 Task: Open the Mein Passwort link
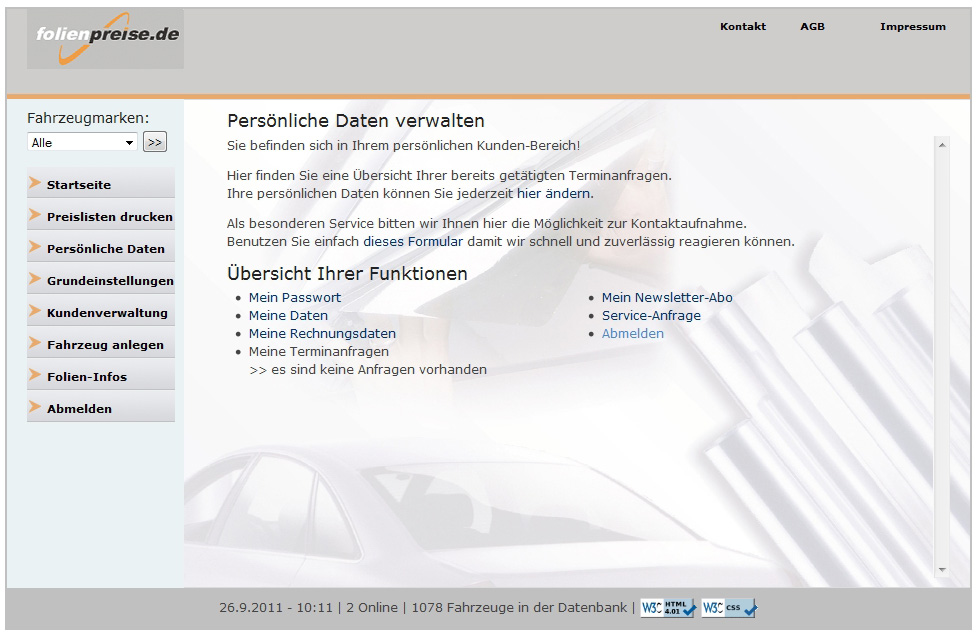[x=295, y=298]
